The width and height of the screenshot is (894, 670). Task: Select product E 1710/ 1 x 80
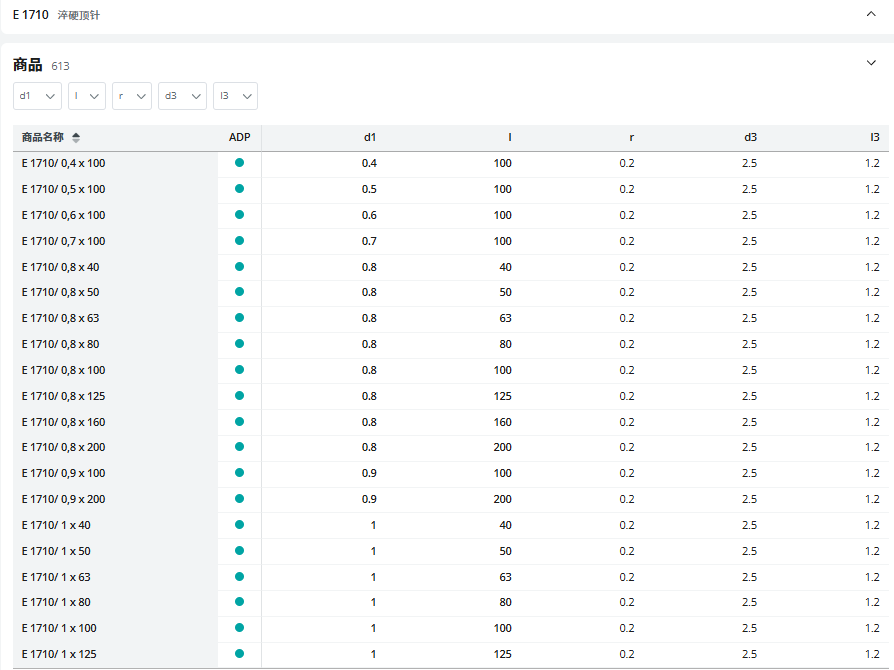(x=56, y=602)
